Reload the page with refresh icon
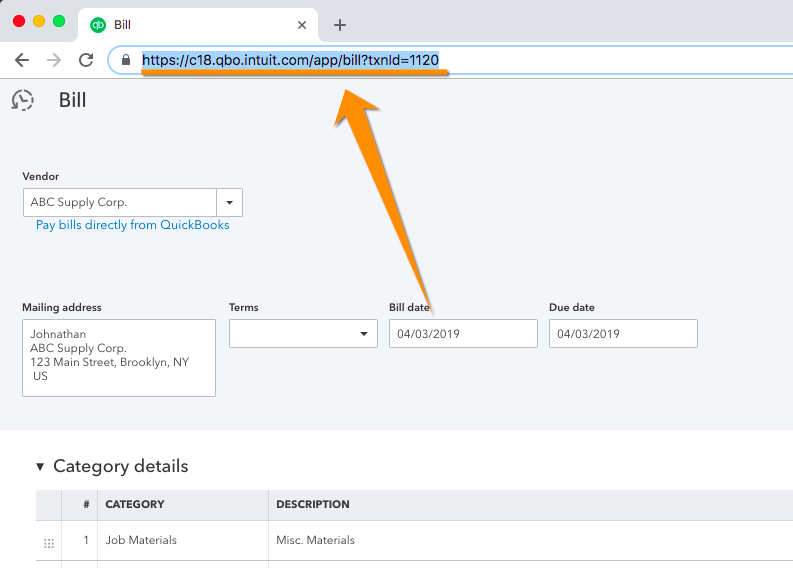793x569 pixels. click(86, 60)
